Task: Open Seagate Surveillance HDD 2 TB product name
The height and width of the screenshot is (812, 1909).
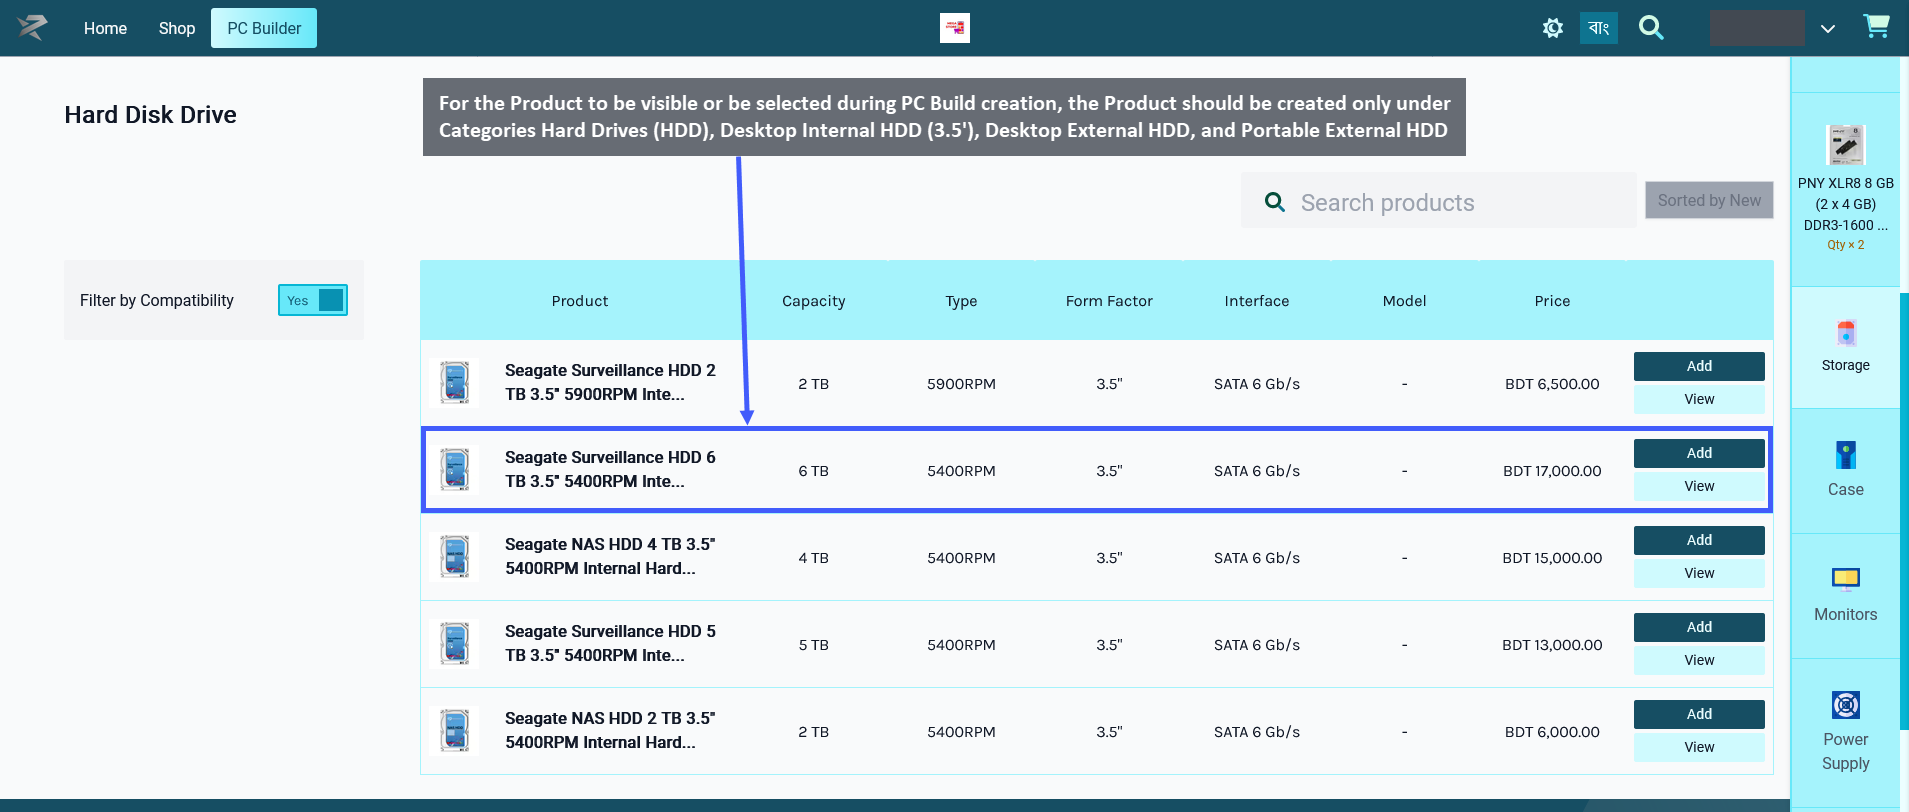Action: (x=610, y=382)
